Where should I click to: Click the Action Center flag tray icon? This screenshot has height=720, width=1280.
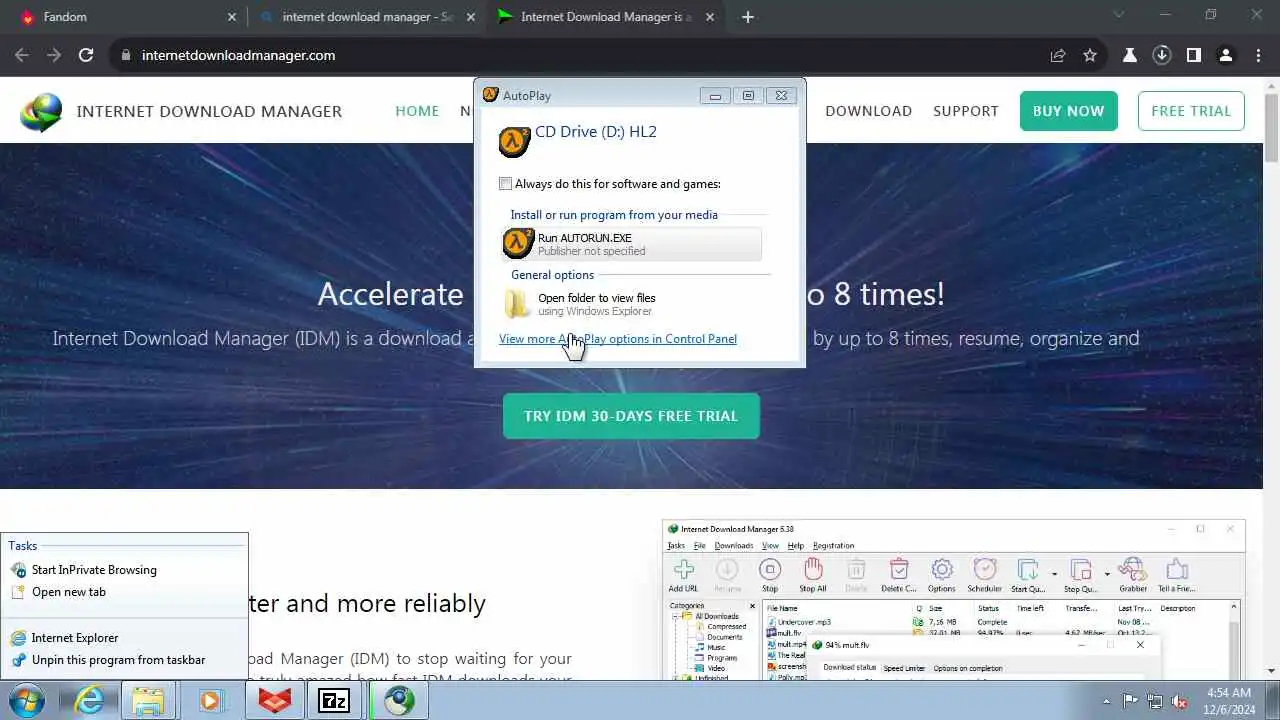coord(1130,701)
